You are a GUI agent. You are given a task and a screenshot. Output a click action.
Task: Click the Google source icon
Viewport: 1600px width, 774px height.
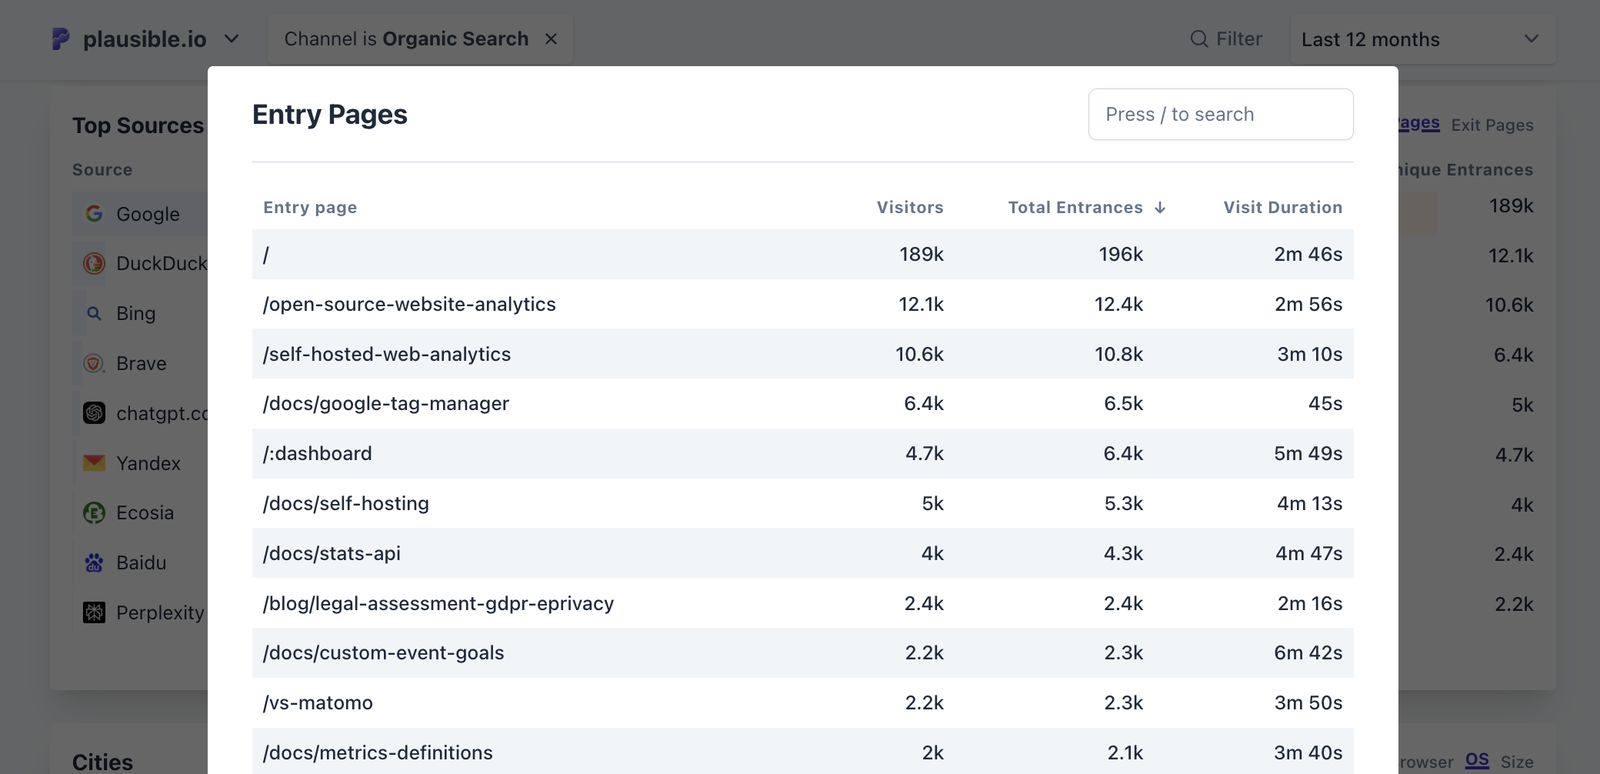(x=94, y=214)
